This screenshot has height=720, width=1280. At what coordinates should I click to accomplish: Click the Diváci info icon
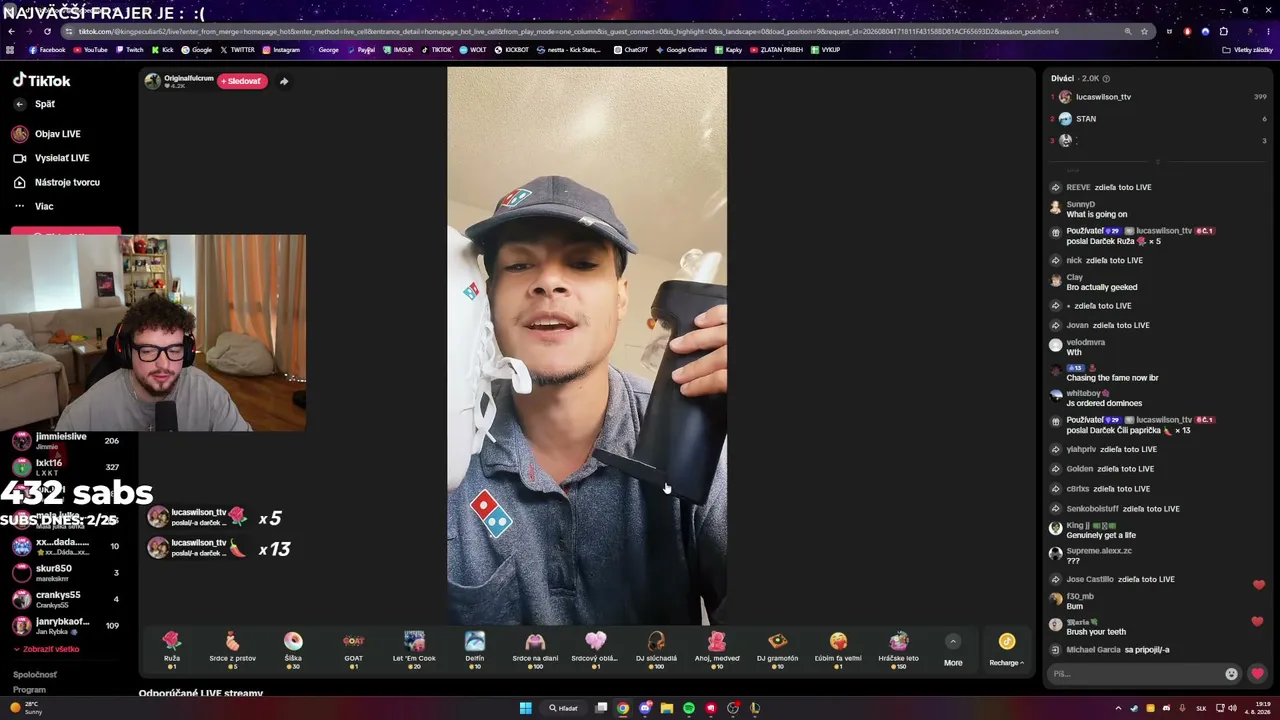click(x=1106, y=78)
